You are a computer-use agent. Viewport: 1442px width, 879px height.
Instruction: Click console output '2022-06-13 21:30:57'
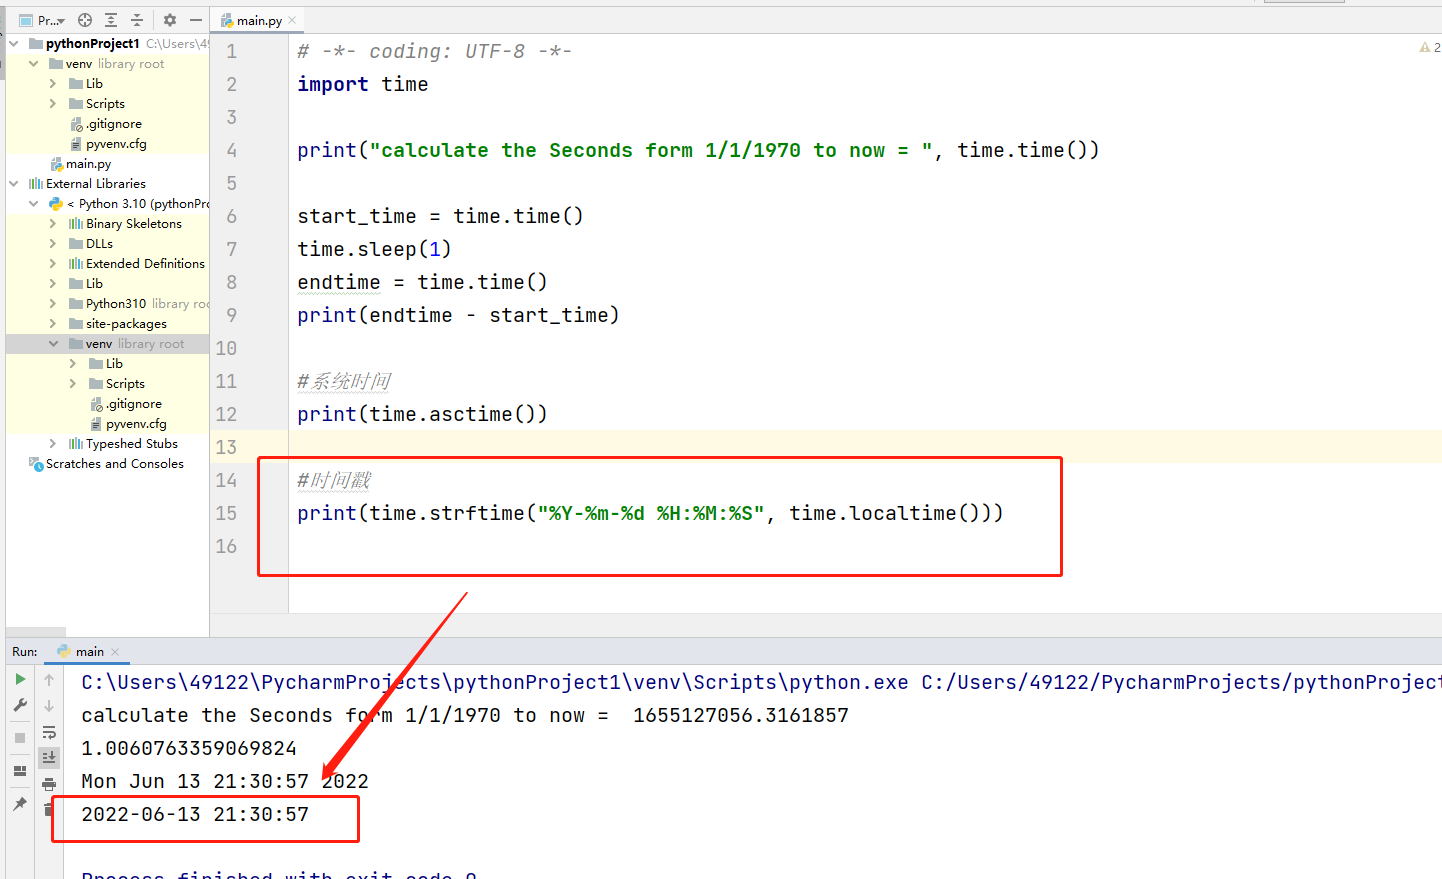click(195, 814)
